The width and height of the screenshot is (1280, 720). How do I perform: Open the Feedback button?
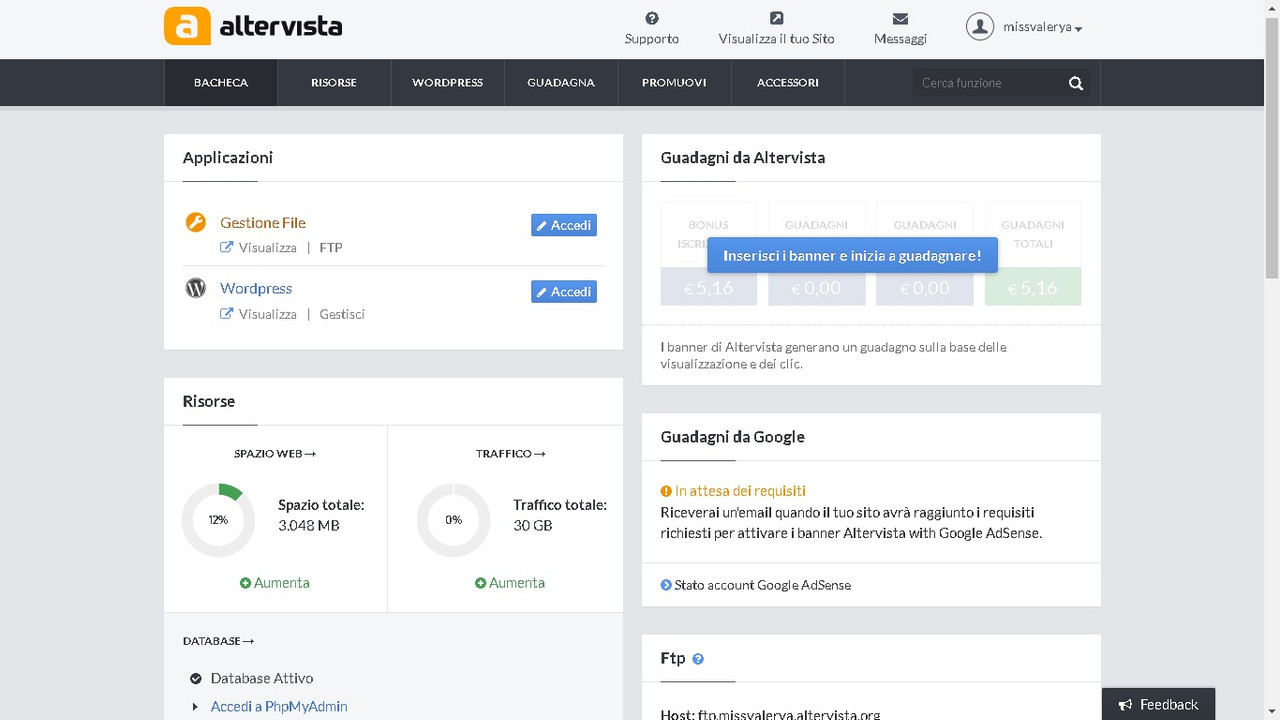1158,704
